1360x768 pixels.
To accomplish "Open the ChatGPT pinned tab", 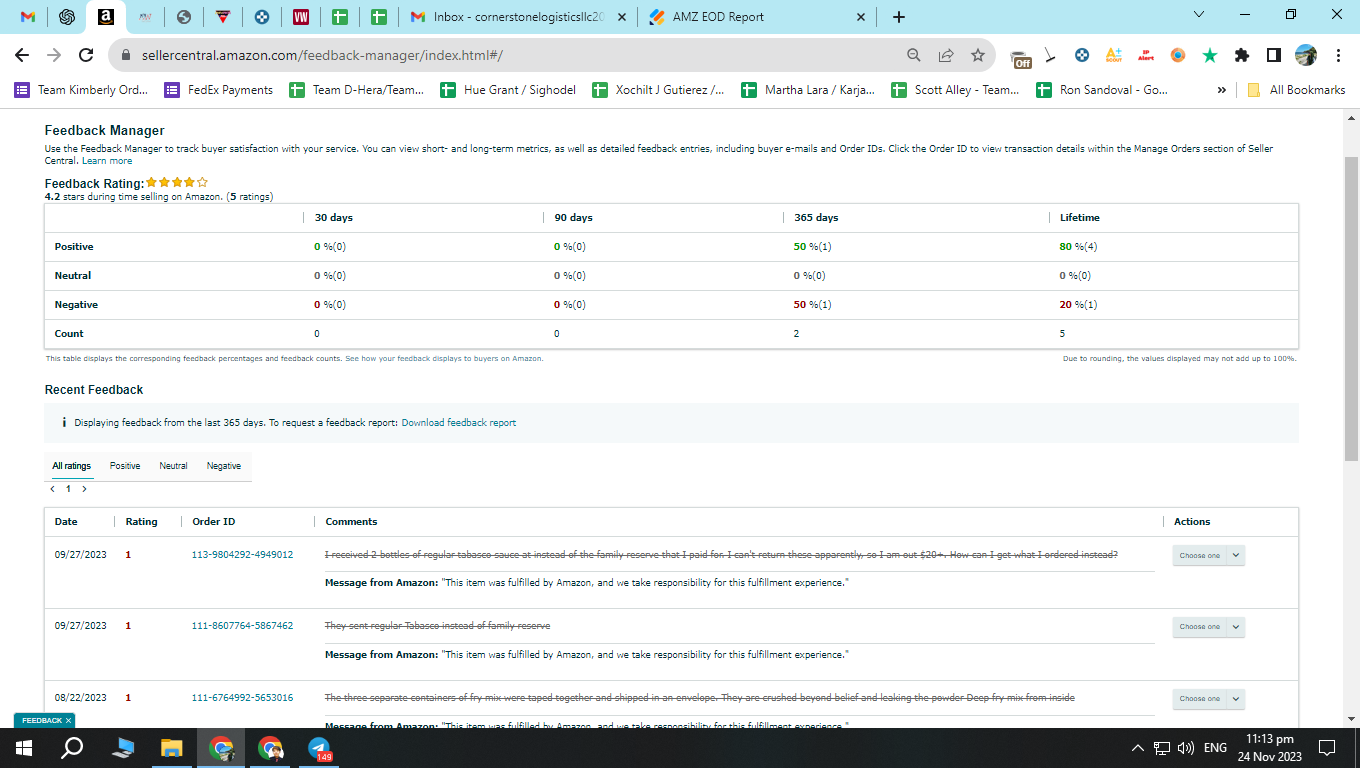I will (x=67, y=17).
